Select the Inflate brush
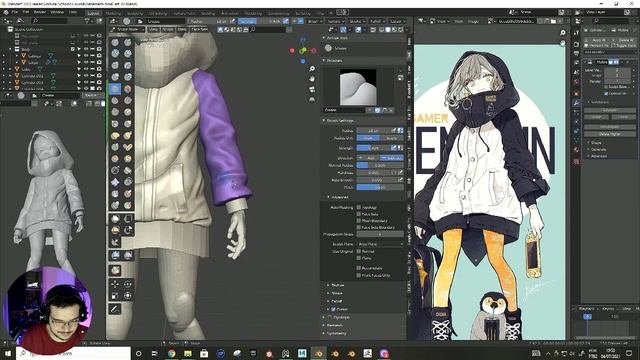 pyautogui.click(x=115, y=77)
